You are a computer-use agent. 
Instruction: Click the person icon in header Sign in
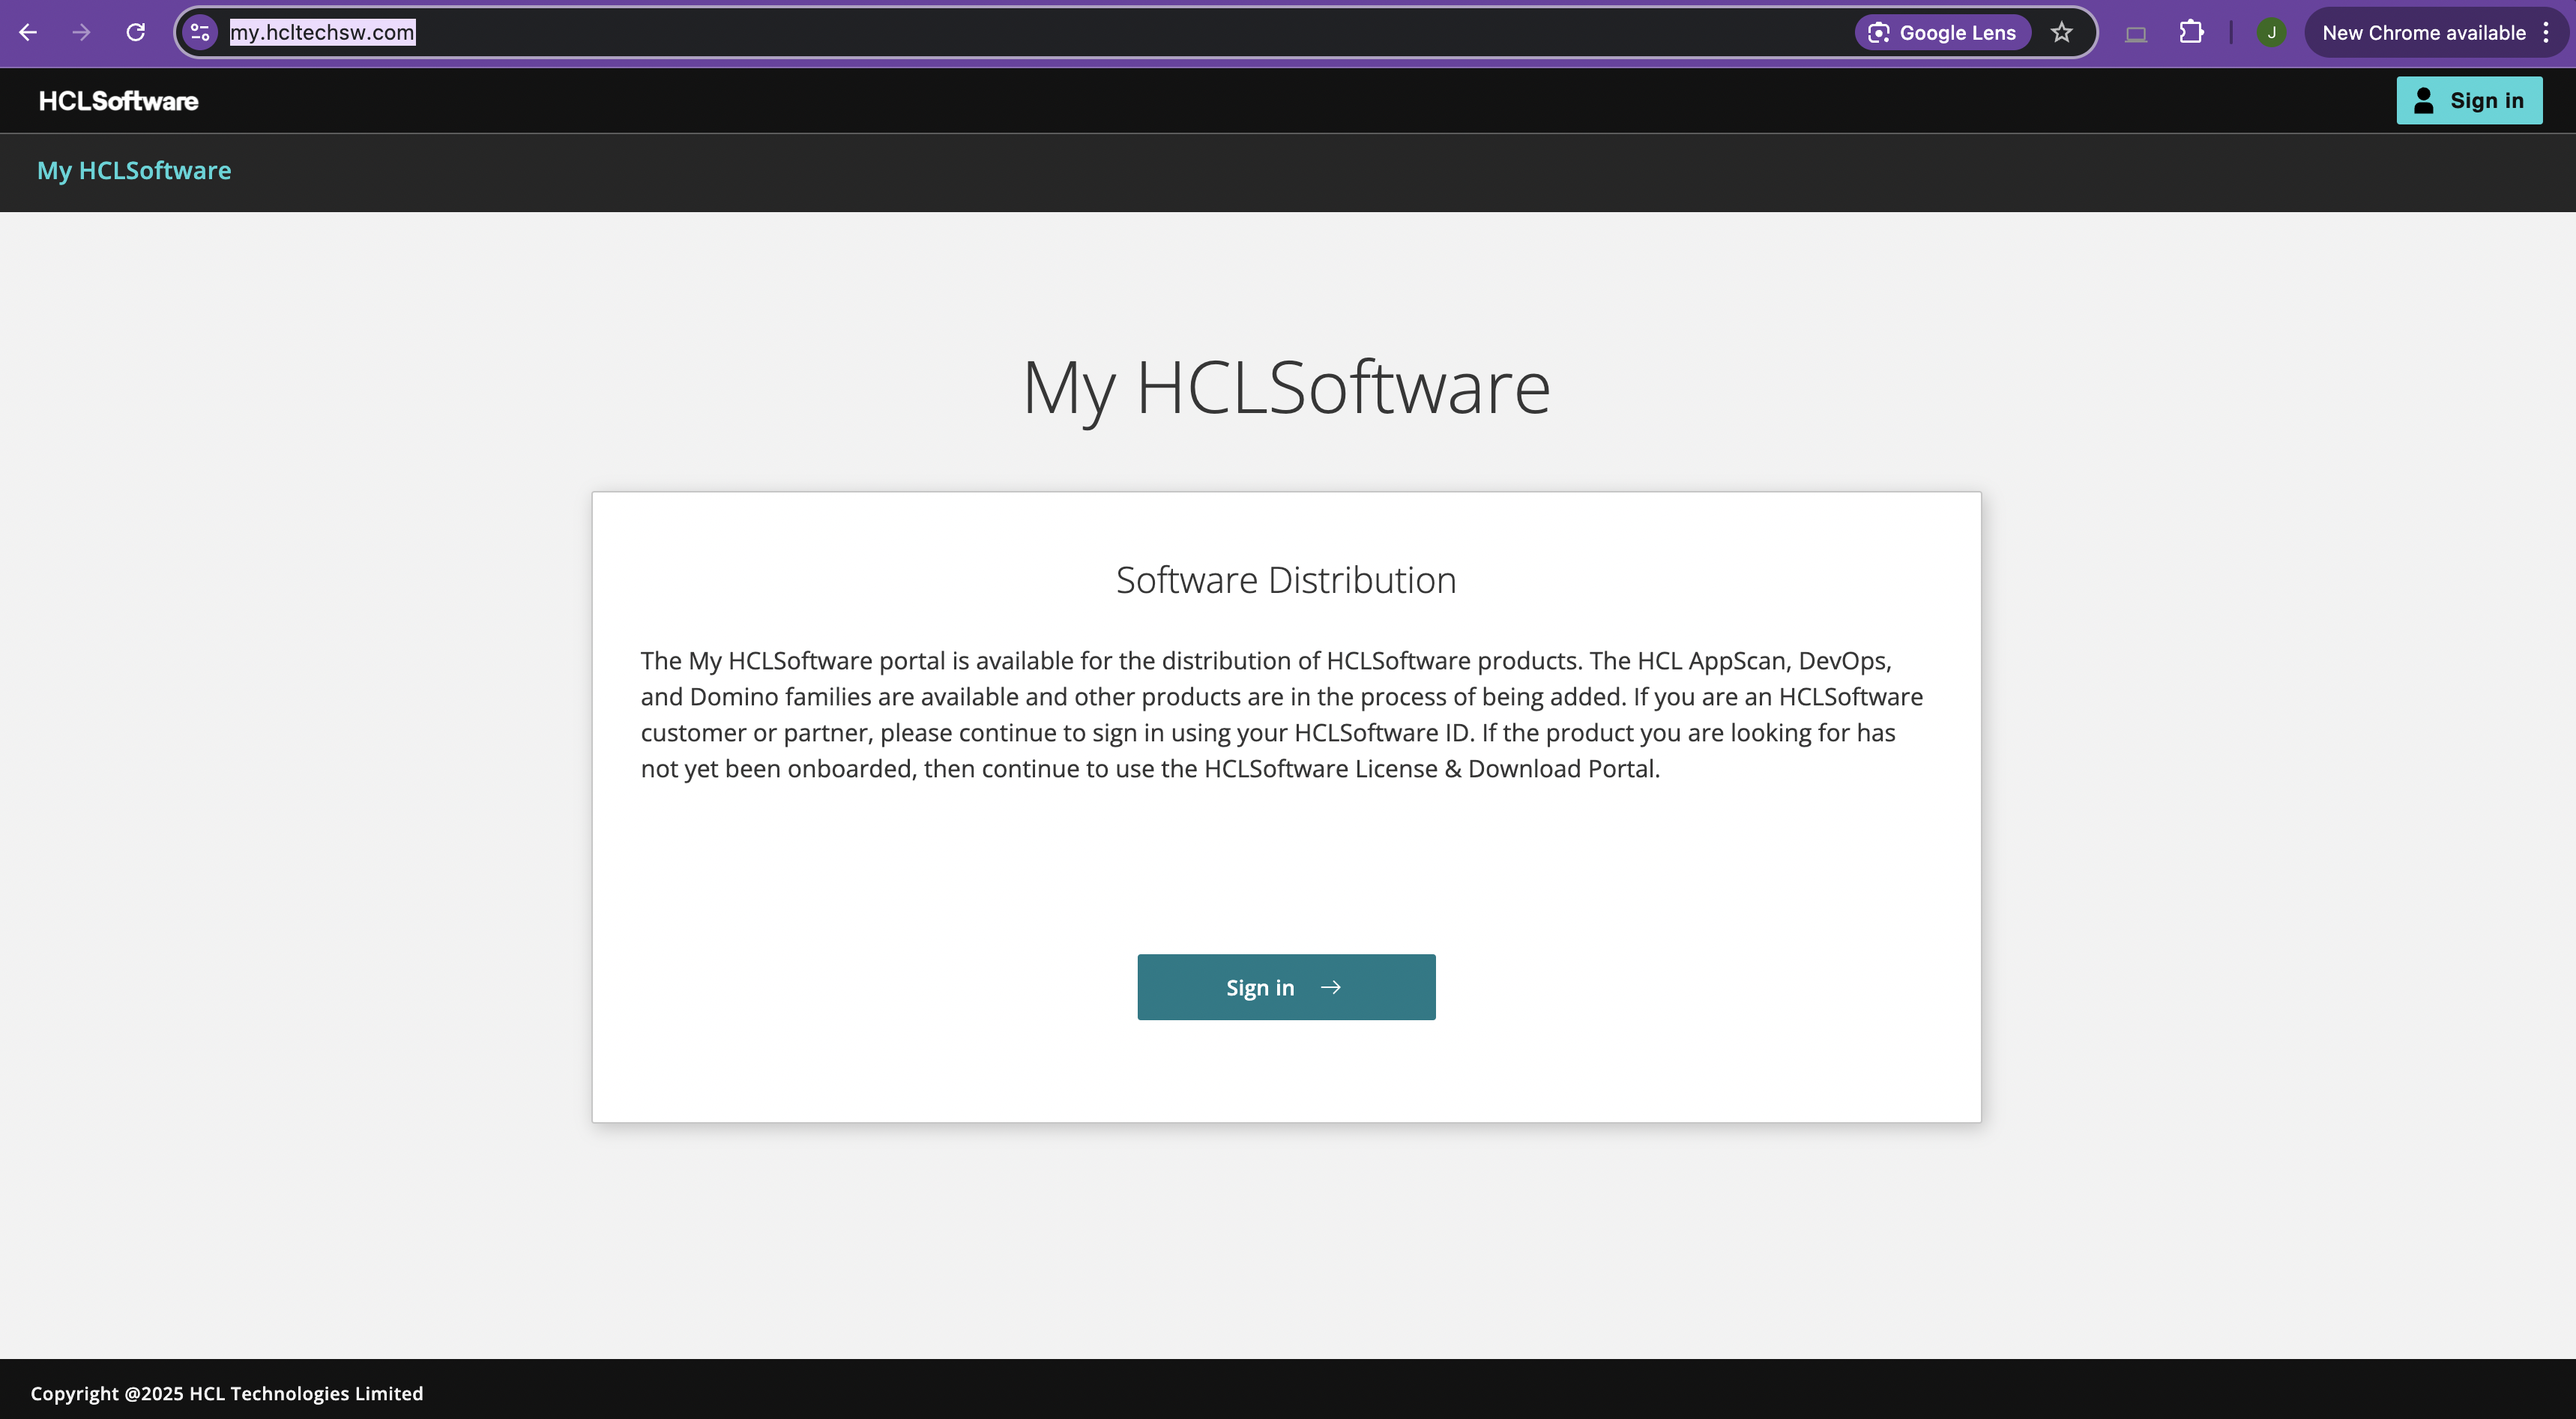(2423, 100)
